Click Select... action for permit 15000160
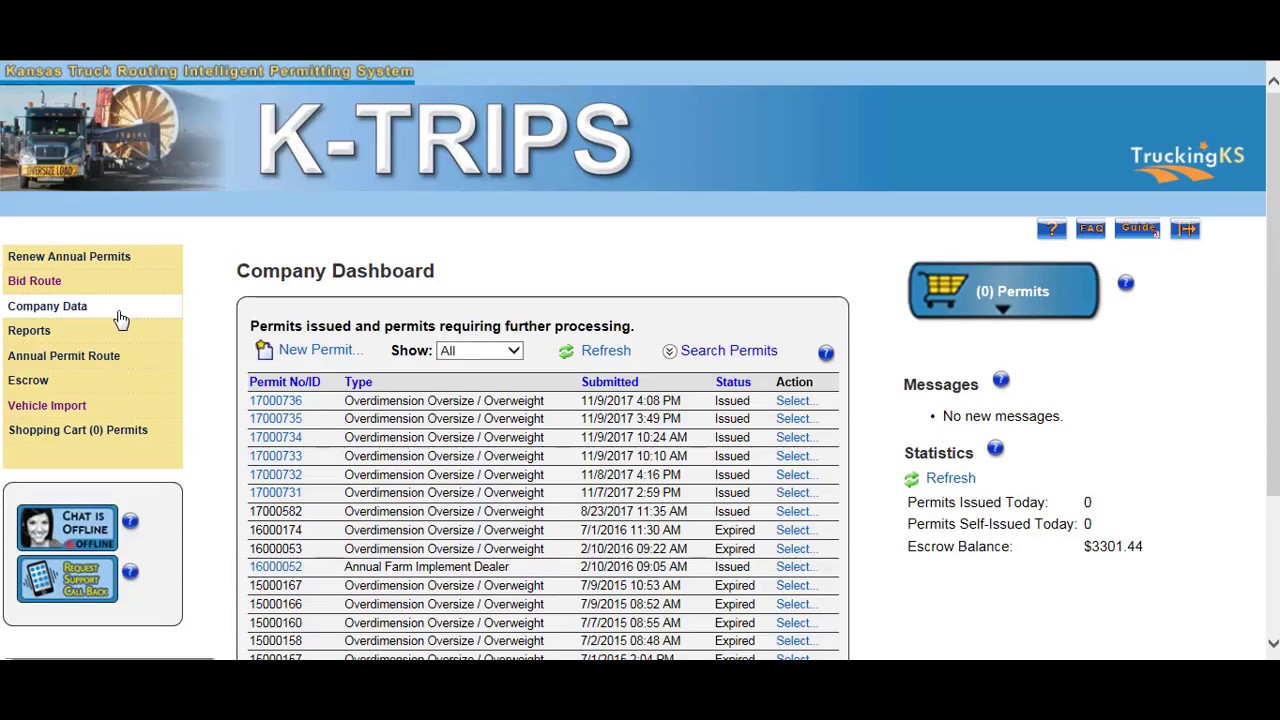This screenshot has width=1280, height=720. pyautogui.click(x=797, y=623)
